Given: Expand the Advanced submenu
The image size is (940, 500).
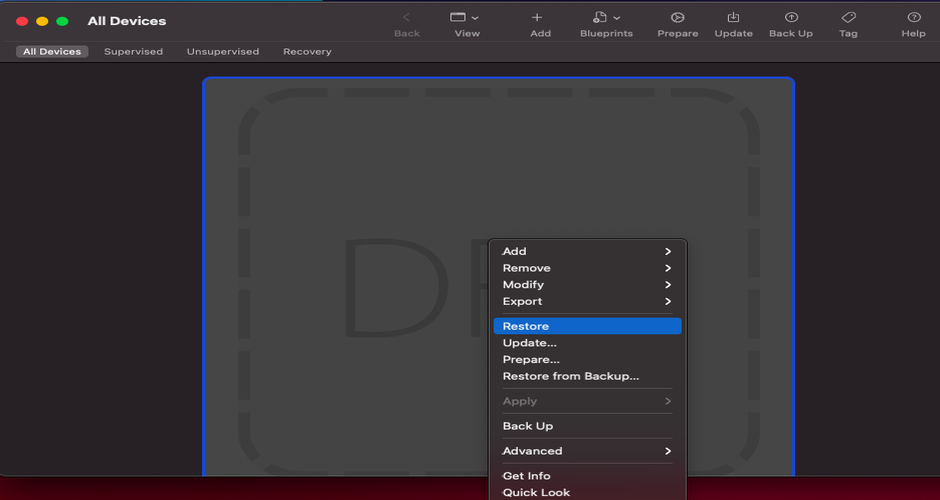Looking at the screenshot, I should (586, 451).
